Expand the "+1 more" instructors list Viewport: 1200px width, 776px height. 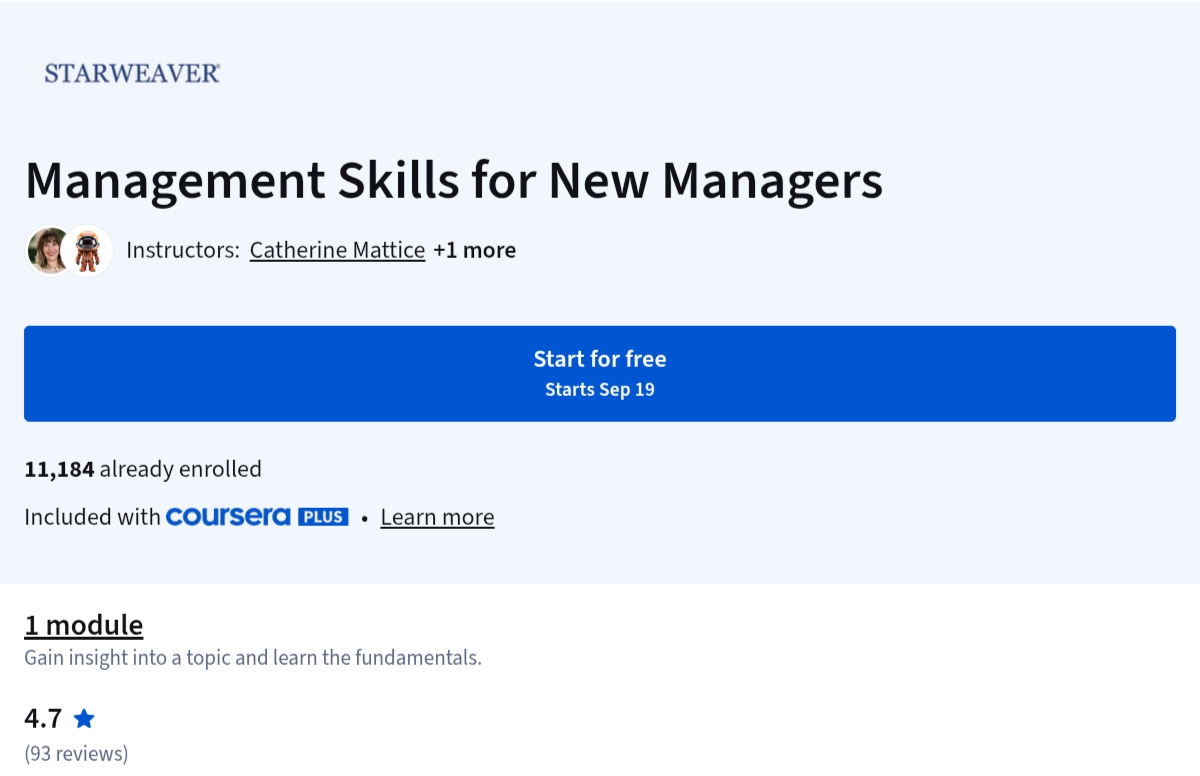pos(475,250)
